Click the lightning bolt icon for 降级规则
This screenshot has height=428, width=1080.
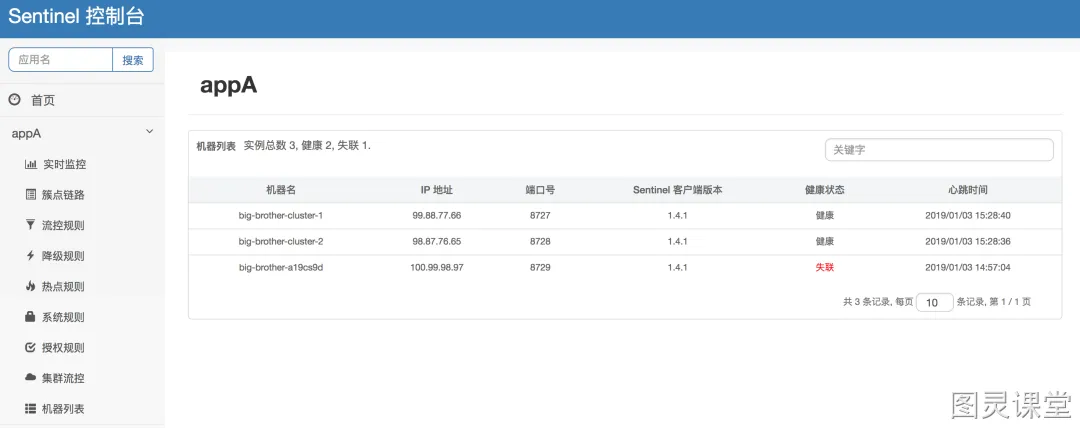[30, 255]
